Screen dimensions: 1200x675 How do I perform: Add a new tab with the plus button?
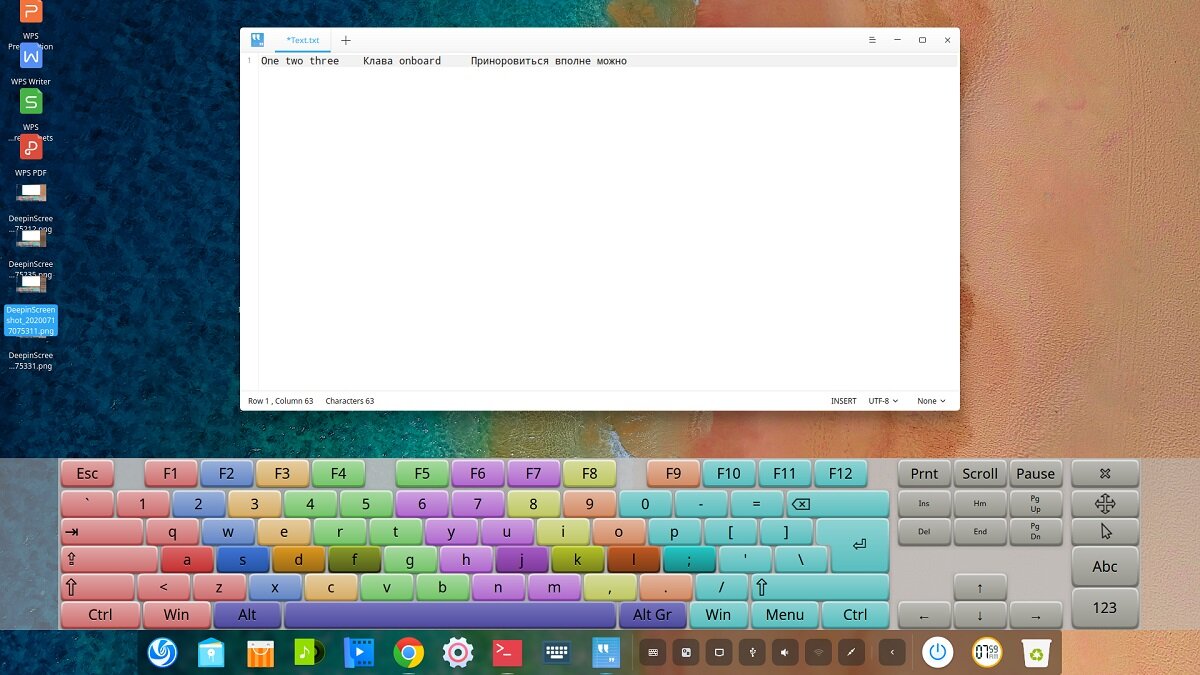346,40
